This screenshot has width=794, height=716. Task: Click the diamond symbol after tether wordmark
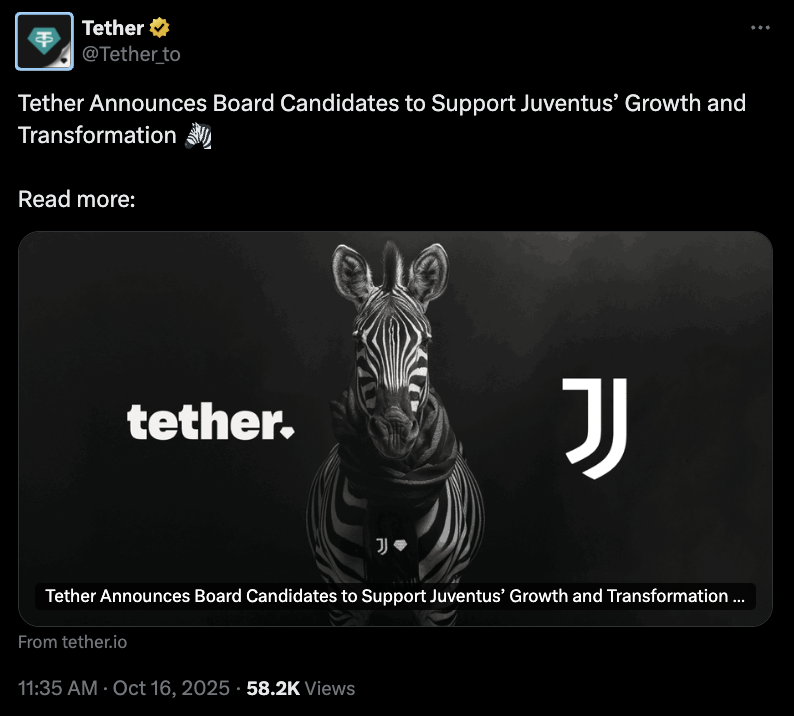288,433
